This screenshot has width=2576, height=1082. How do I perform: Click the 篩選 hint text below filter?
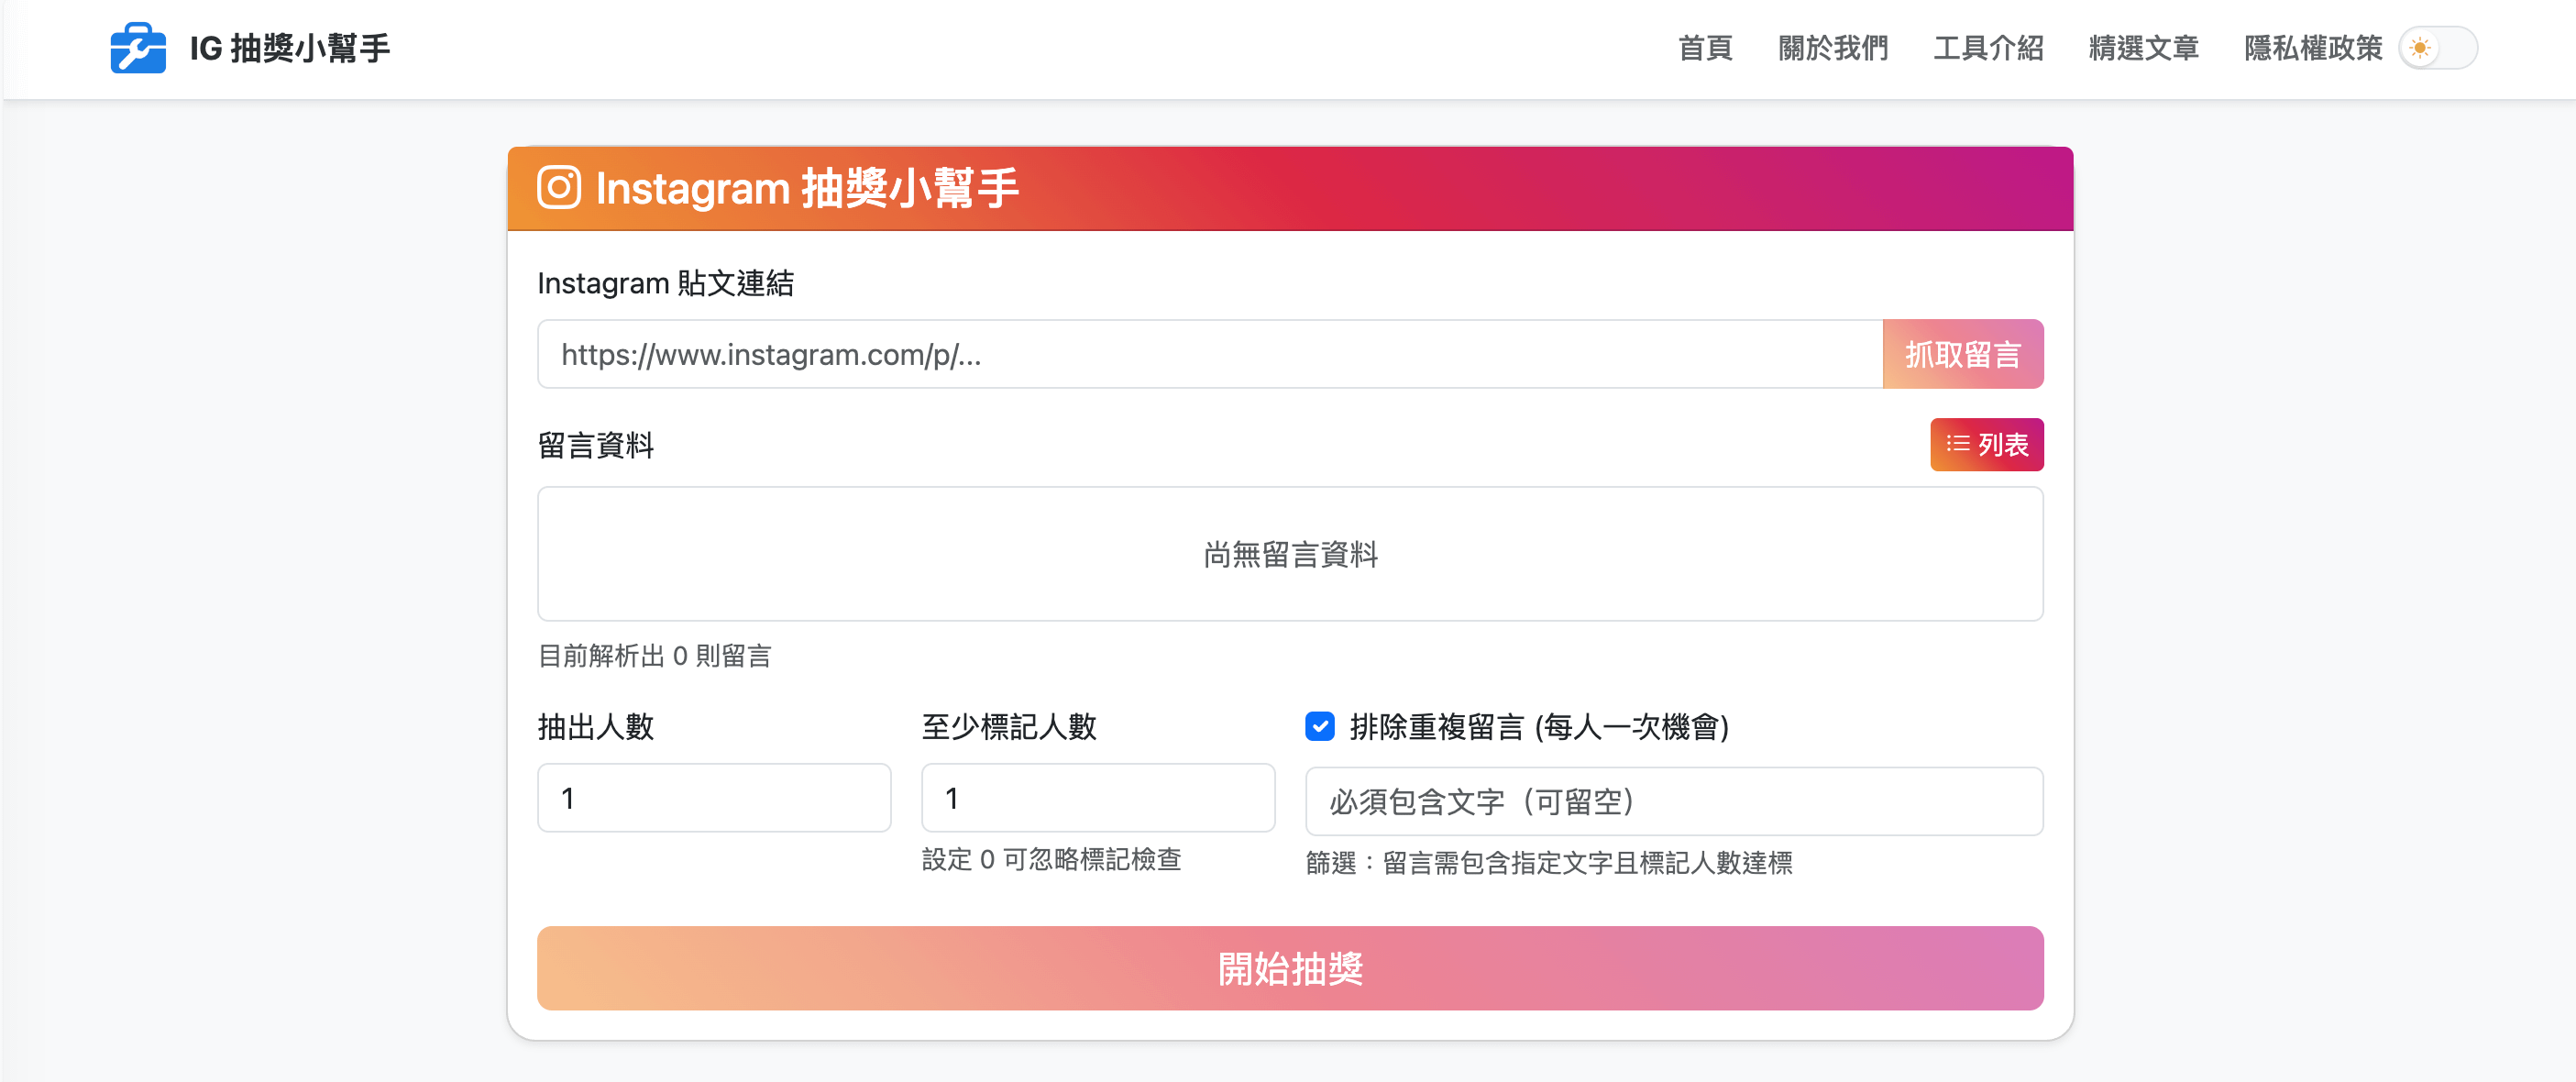[x=1549, y=863]
